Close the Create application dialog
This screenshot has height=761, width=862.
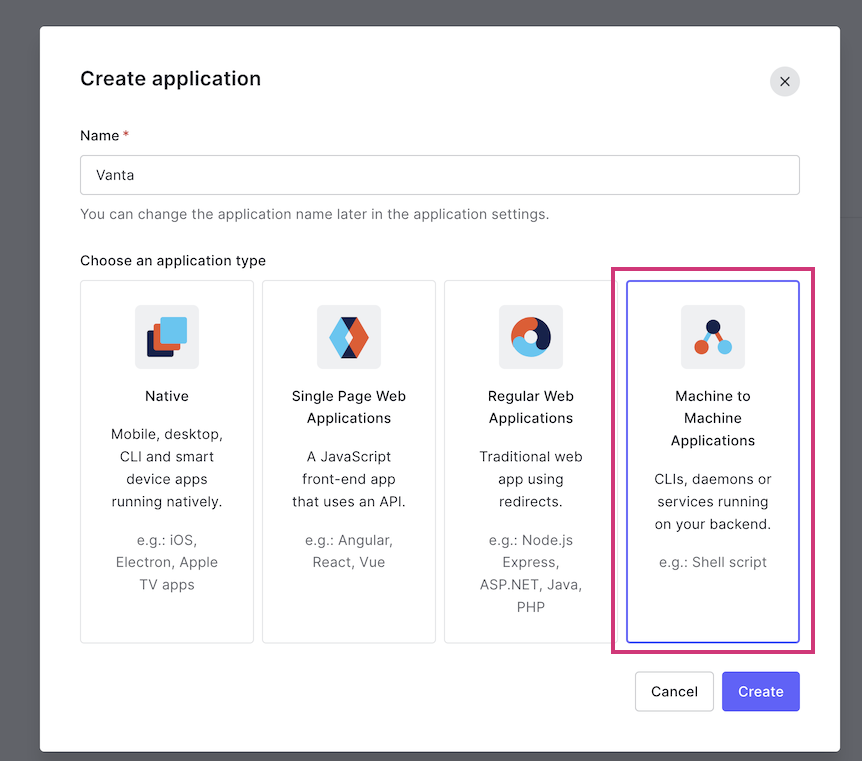784,81
